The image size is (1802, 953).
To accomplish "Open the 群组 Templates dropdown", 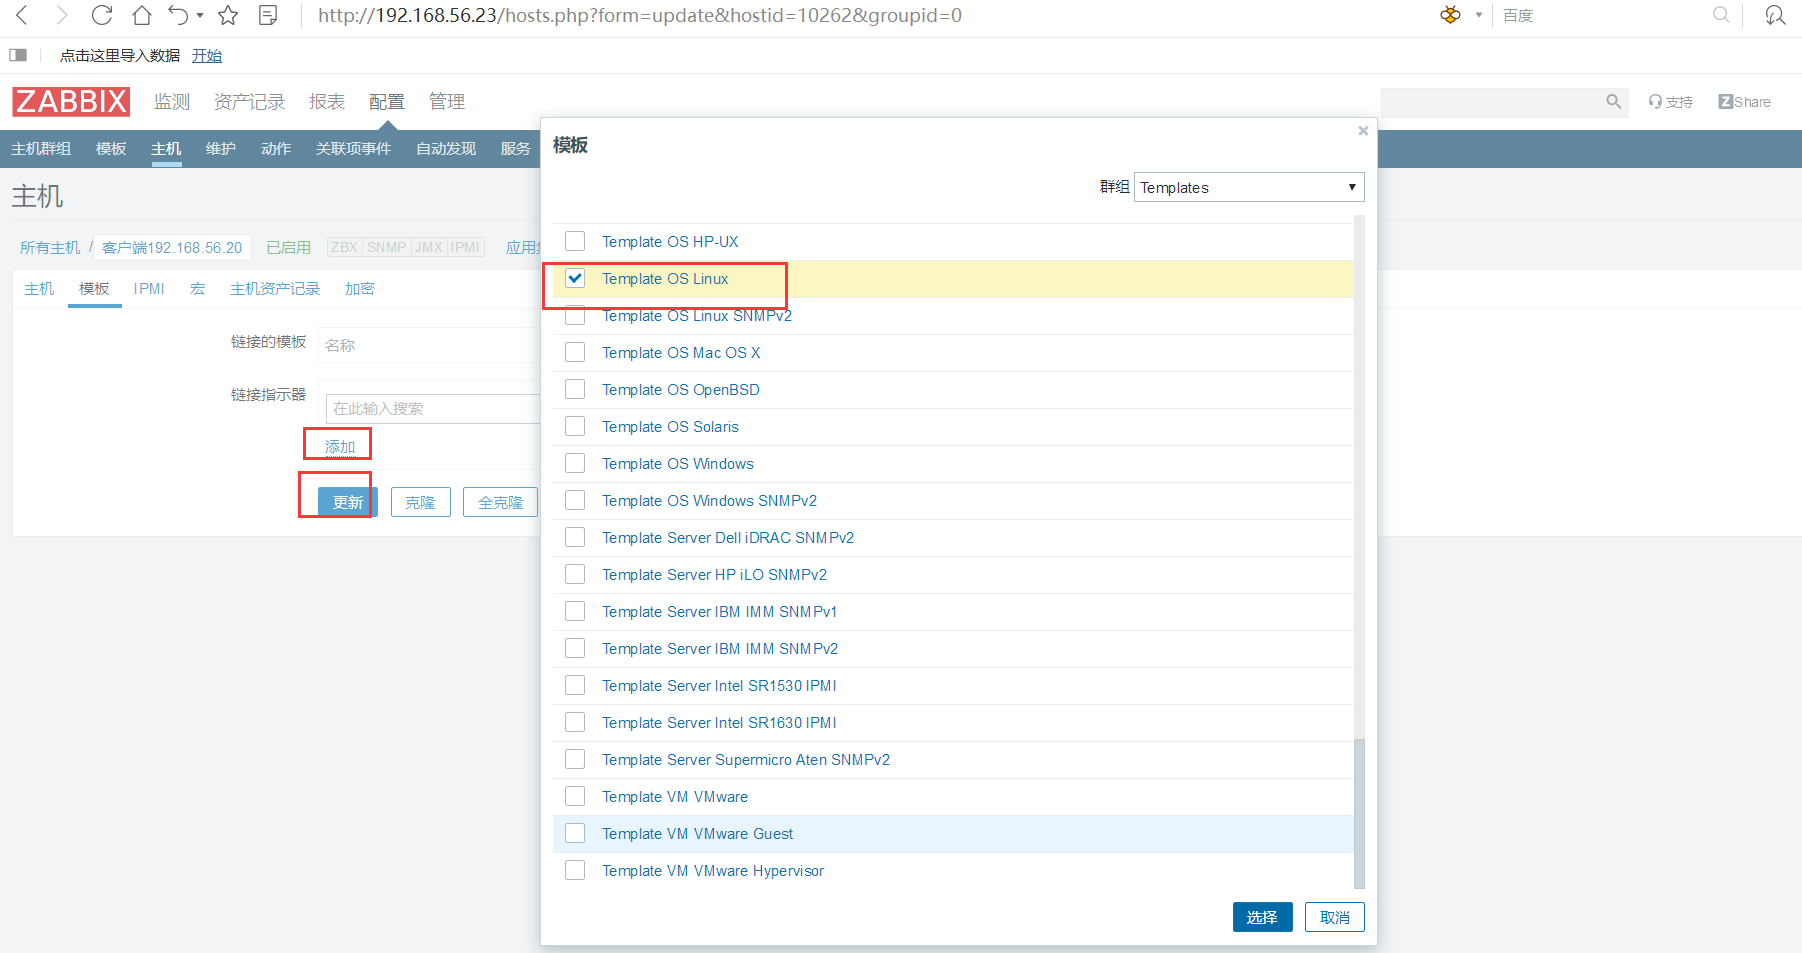I will pyautogui.click(x=1249, y=187).
